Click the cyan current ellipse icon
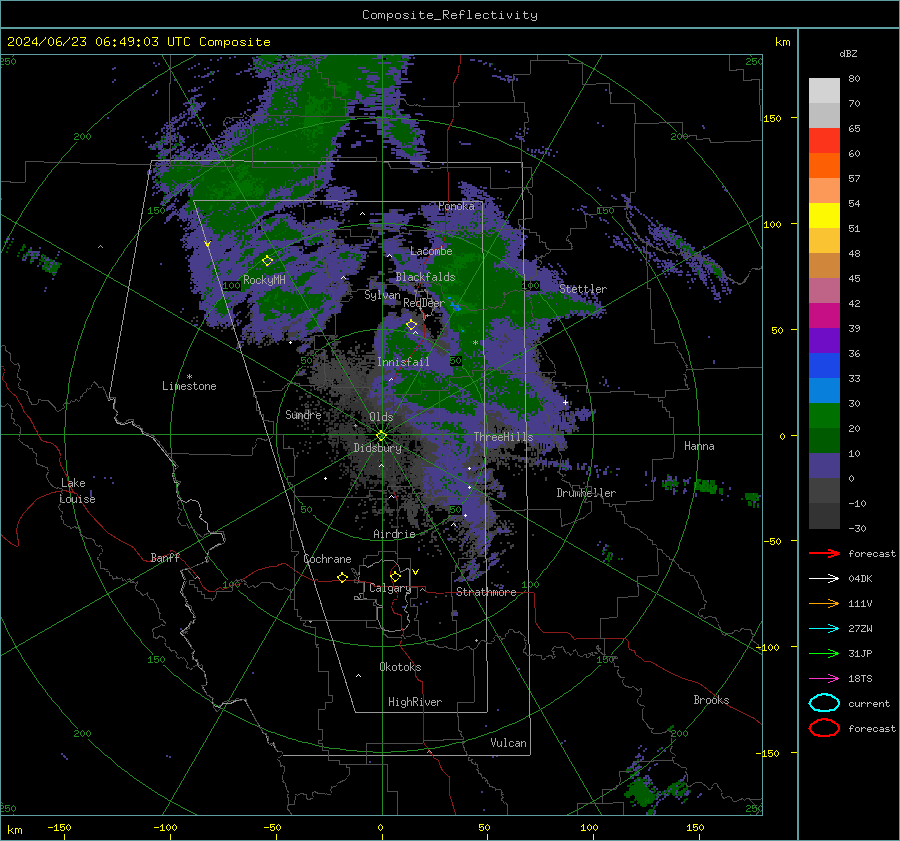The width and height of the screenshot is (900, 841). pos(824,703)
